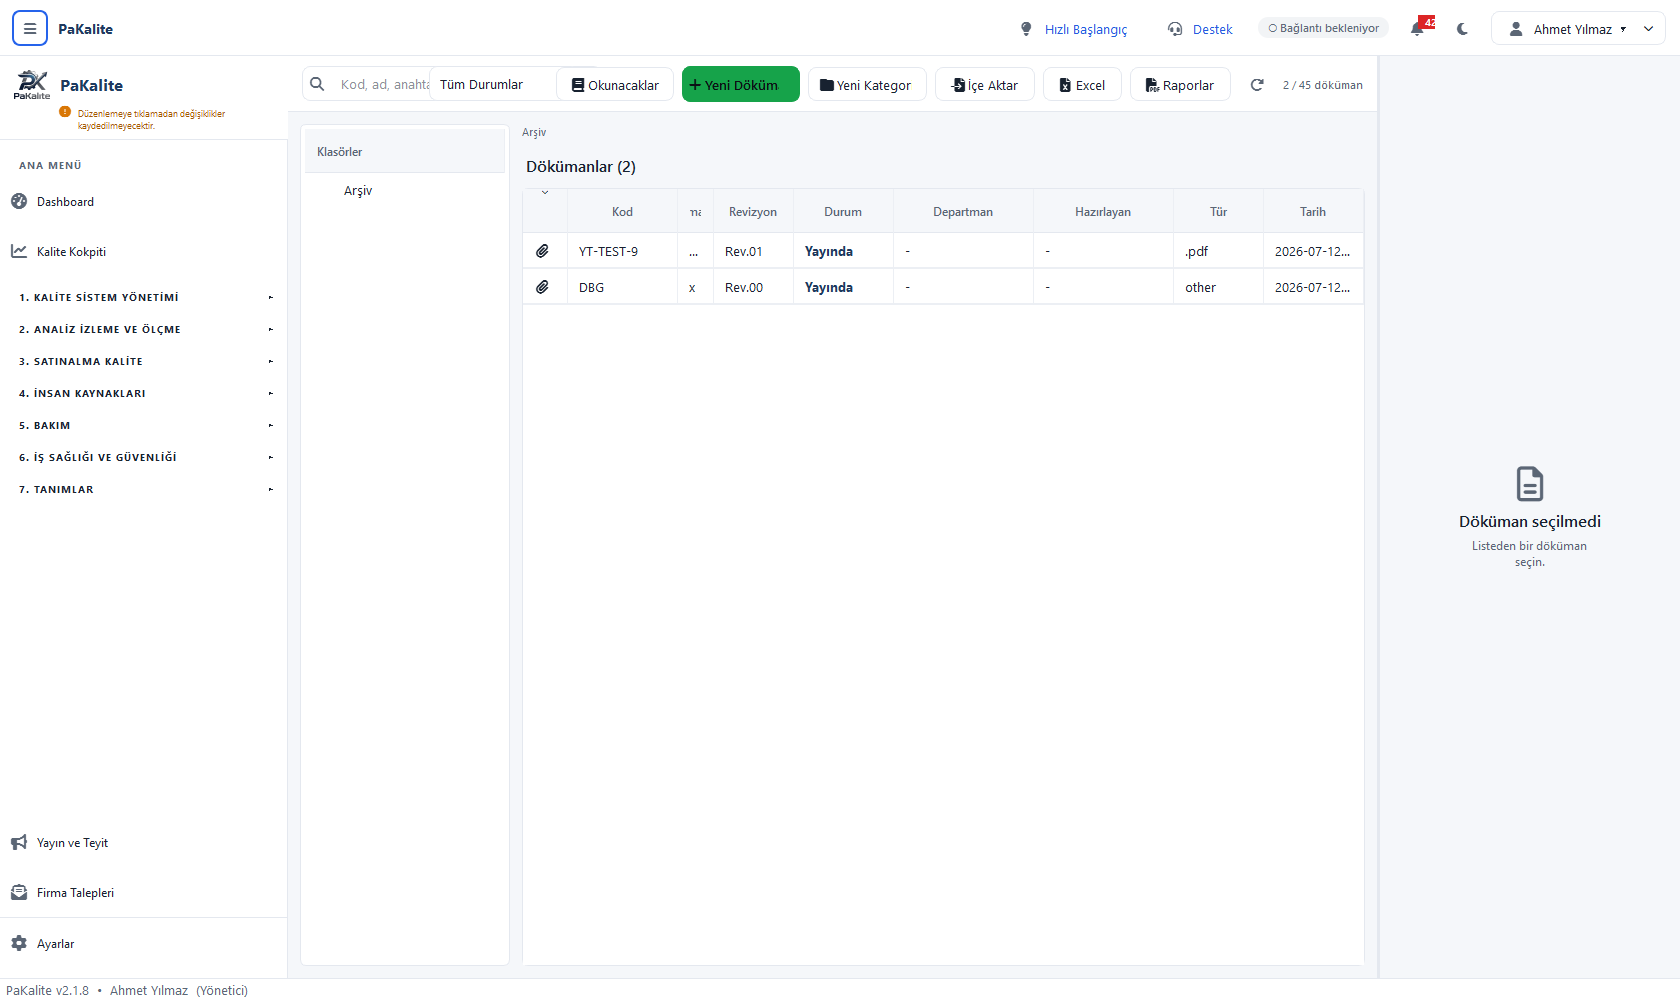Expand 1. Kalite Sistem Yönetimi section
The height and width of the screenshot is (1000, 1680).
145,297
